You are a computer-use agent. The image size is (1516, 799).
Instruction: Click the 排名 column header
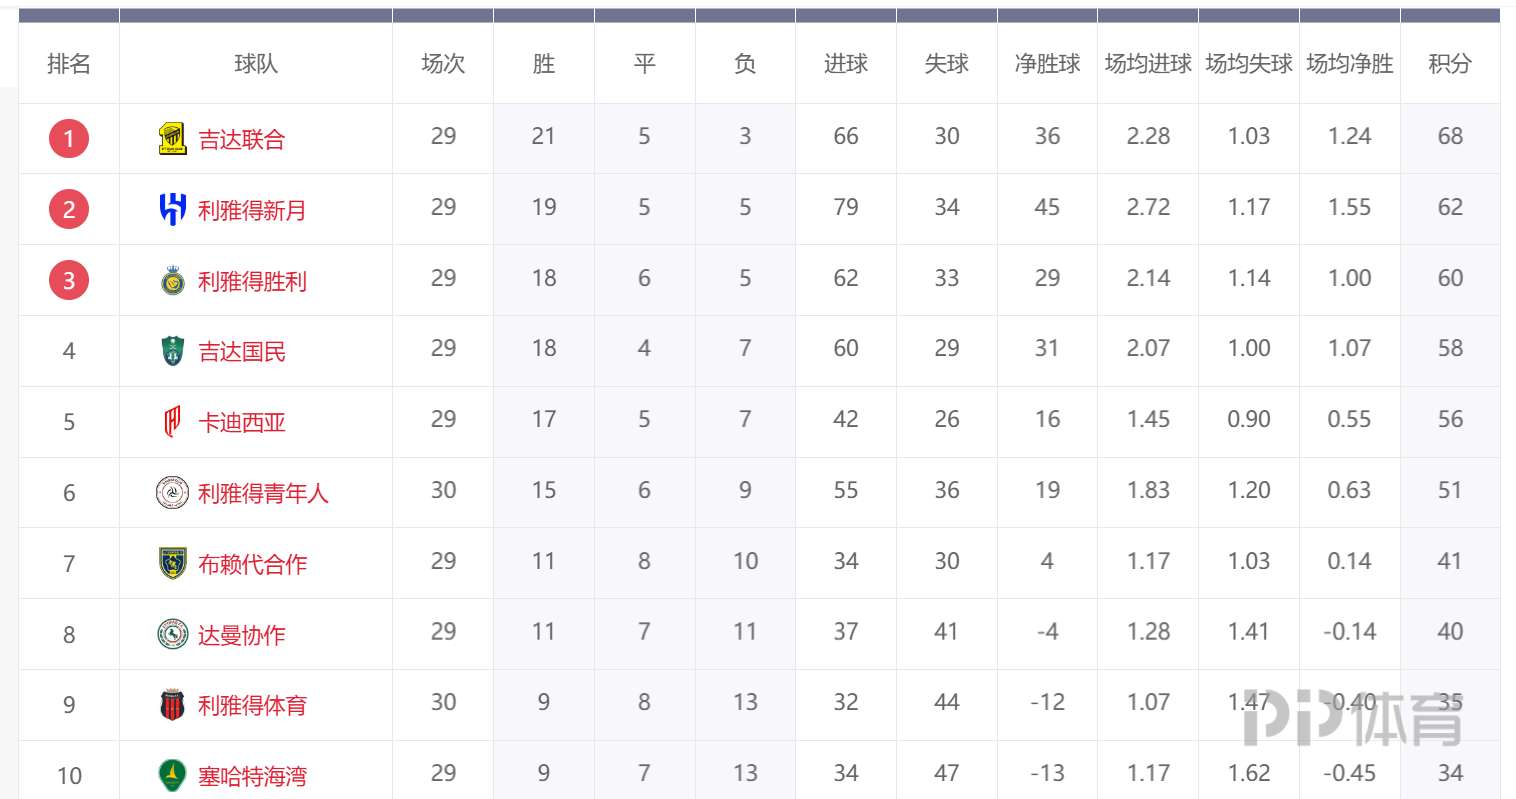(69, 64)
